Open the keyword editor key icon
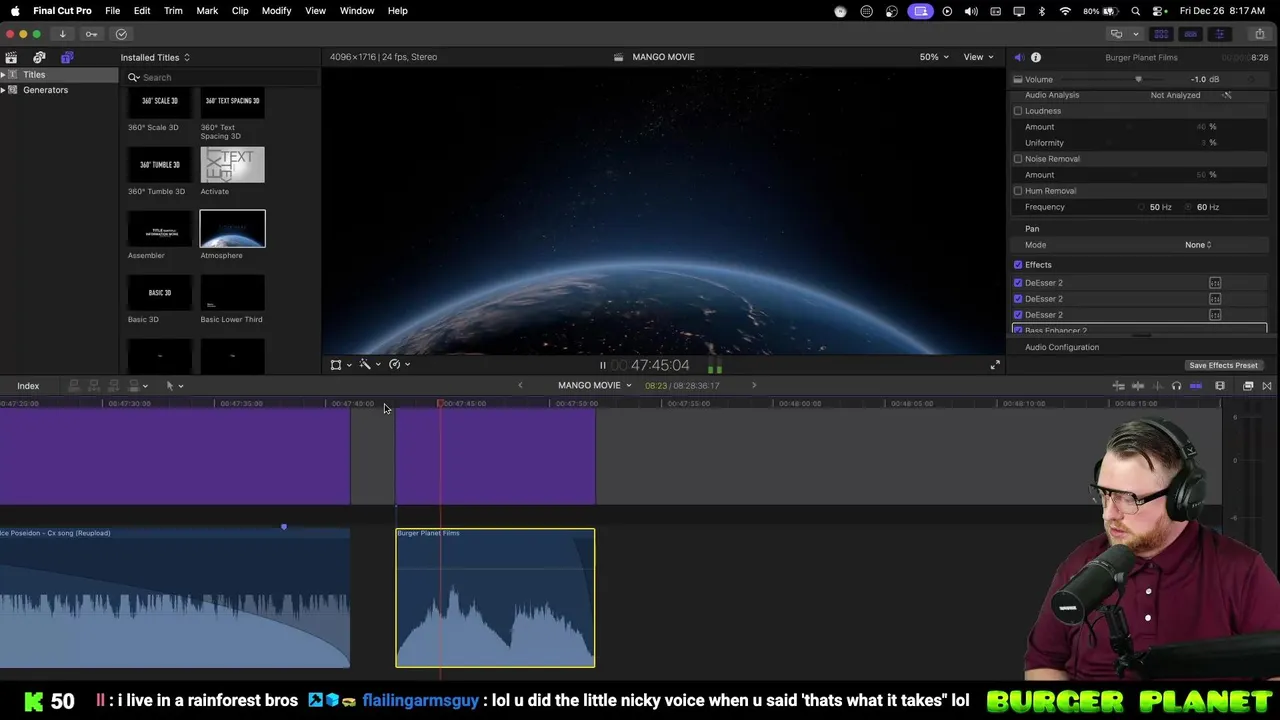 pos(91,34)
